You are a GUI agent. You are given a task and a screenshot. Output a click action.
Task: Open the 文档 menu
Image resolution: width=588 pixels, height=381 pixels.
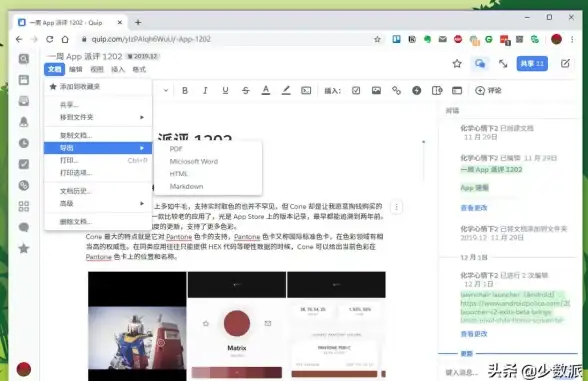[x=54, y=69]
